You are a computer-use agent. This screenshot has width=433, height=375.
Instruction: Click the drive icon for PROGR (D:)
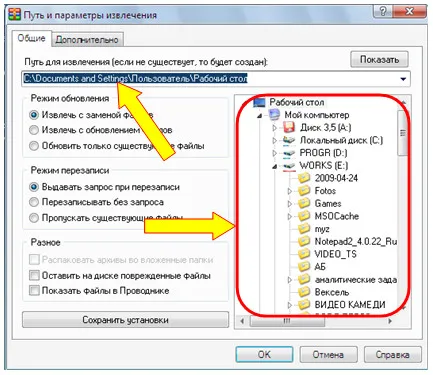click(x=289, y=153)
